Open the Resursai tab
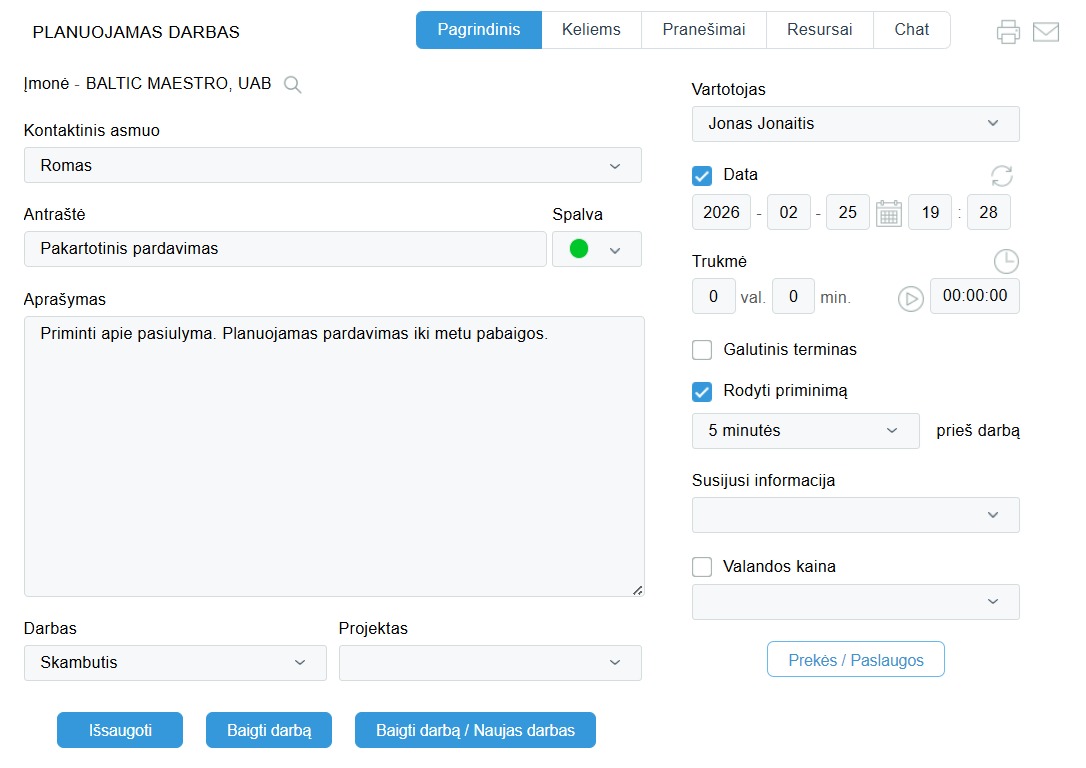The height and width of the screenshot is (768, 1086). [x=819, y=30]
